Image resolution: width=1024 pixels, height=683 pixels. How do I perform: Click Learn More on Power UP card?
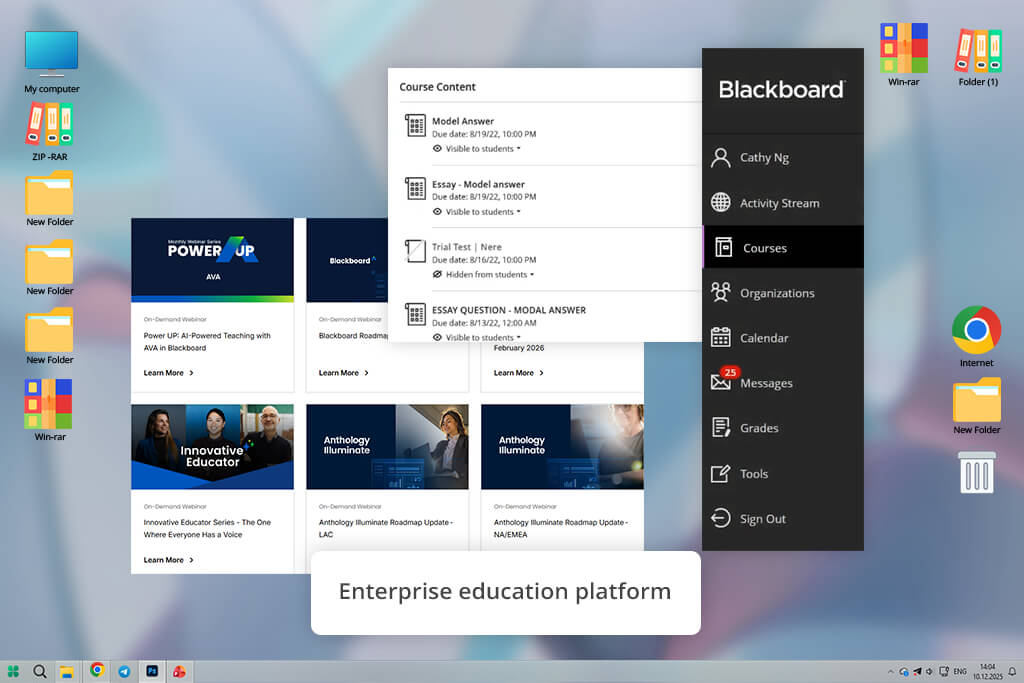(x=168, y=373)
